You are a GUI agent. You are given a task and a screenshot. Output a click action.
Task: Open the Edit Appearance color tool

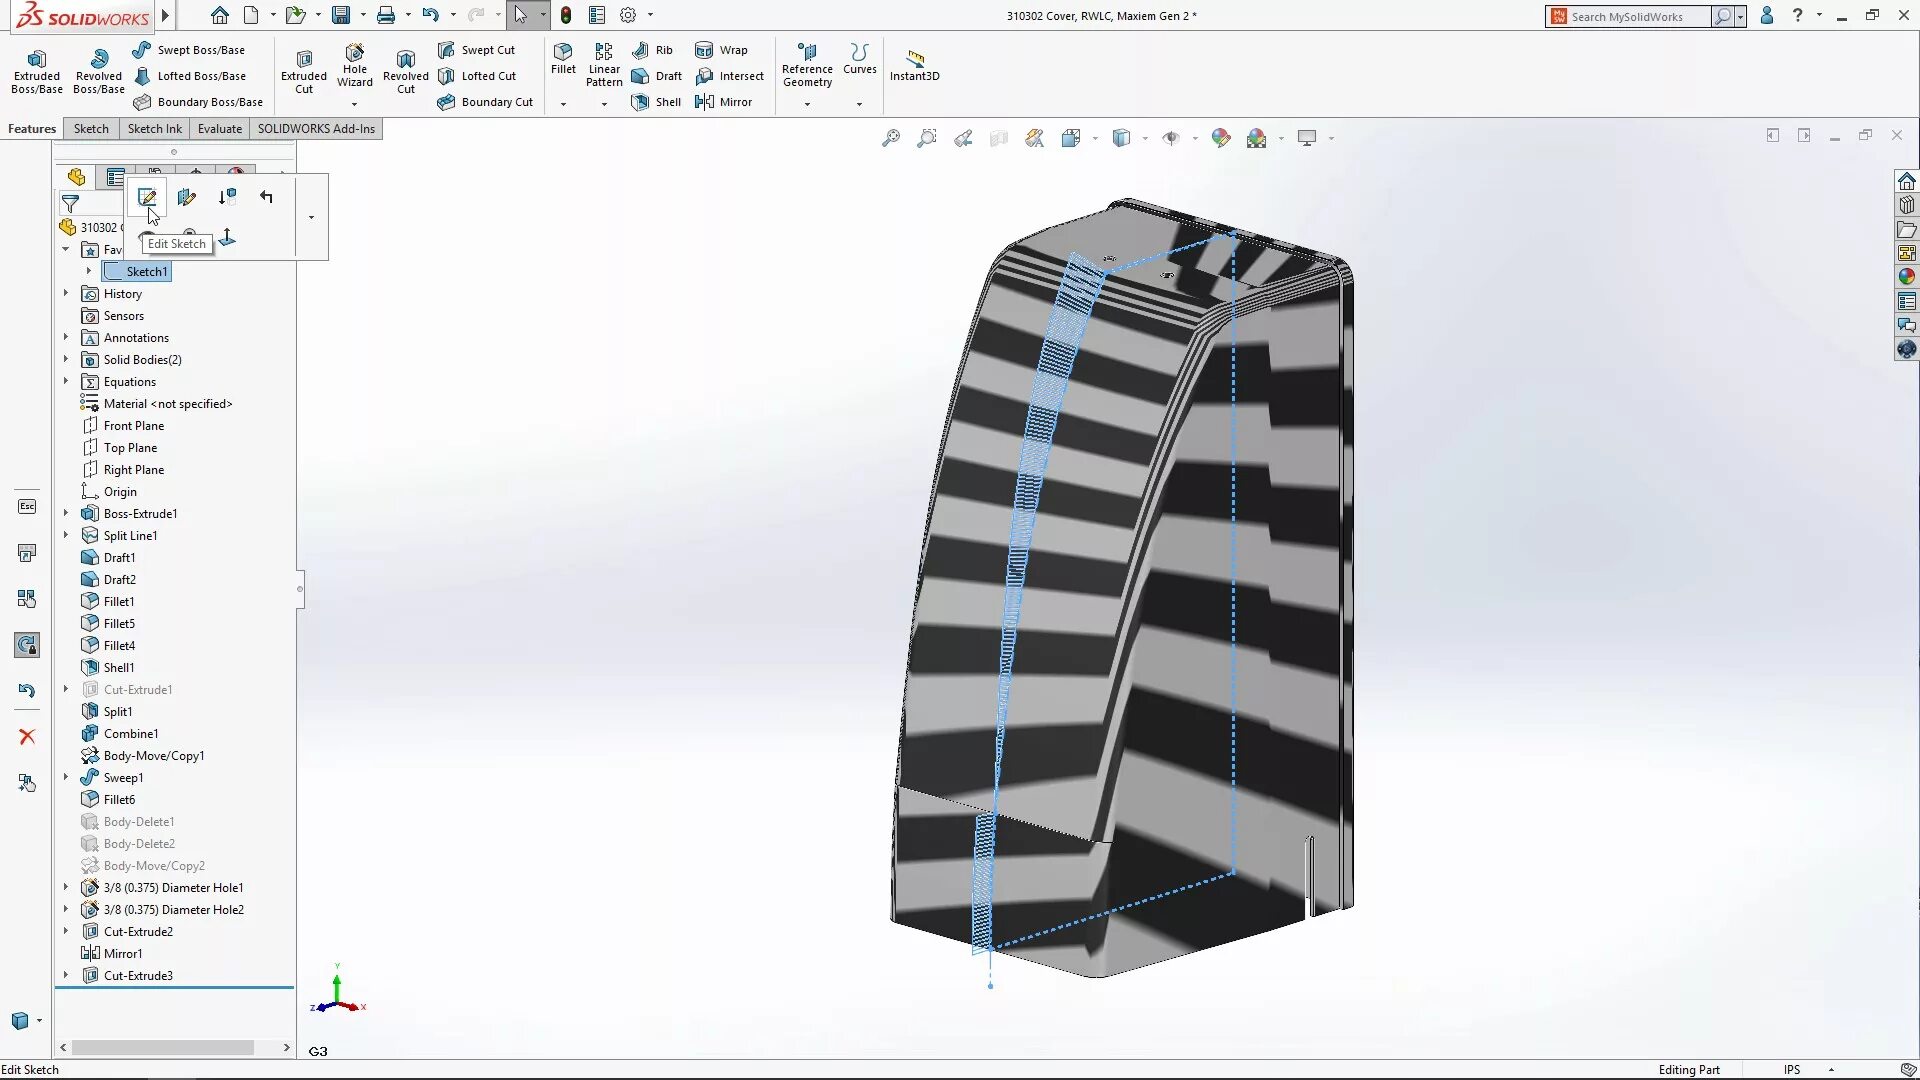coord(1221,137)
